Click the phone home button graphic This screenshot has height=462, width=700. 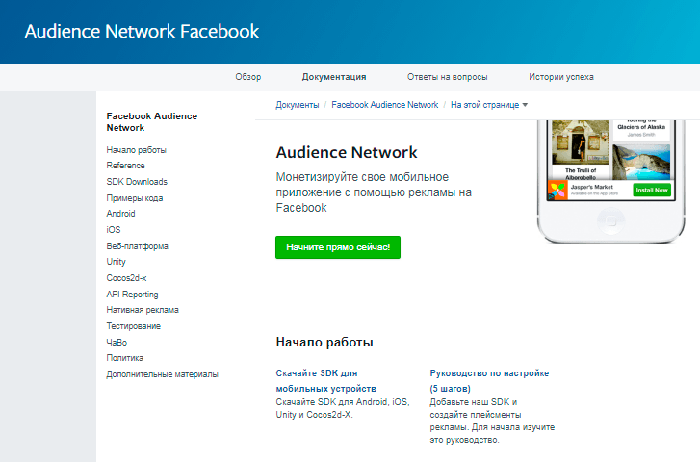(x=611, y=221)
